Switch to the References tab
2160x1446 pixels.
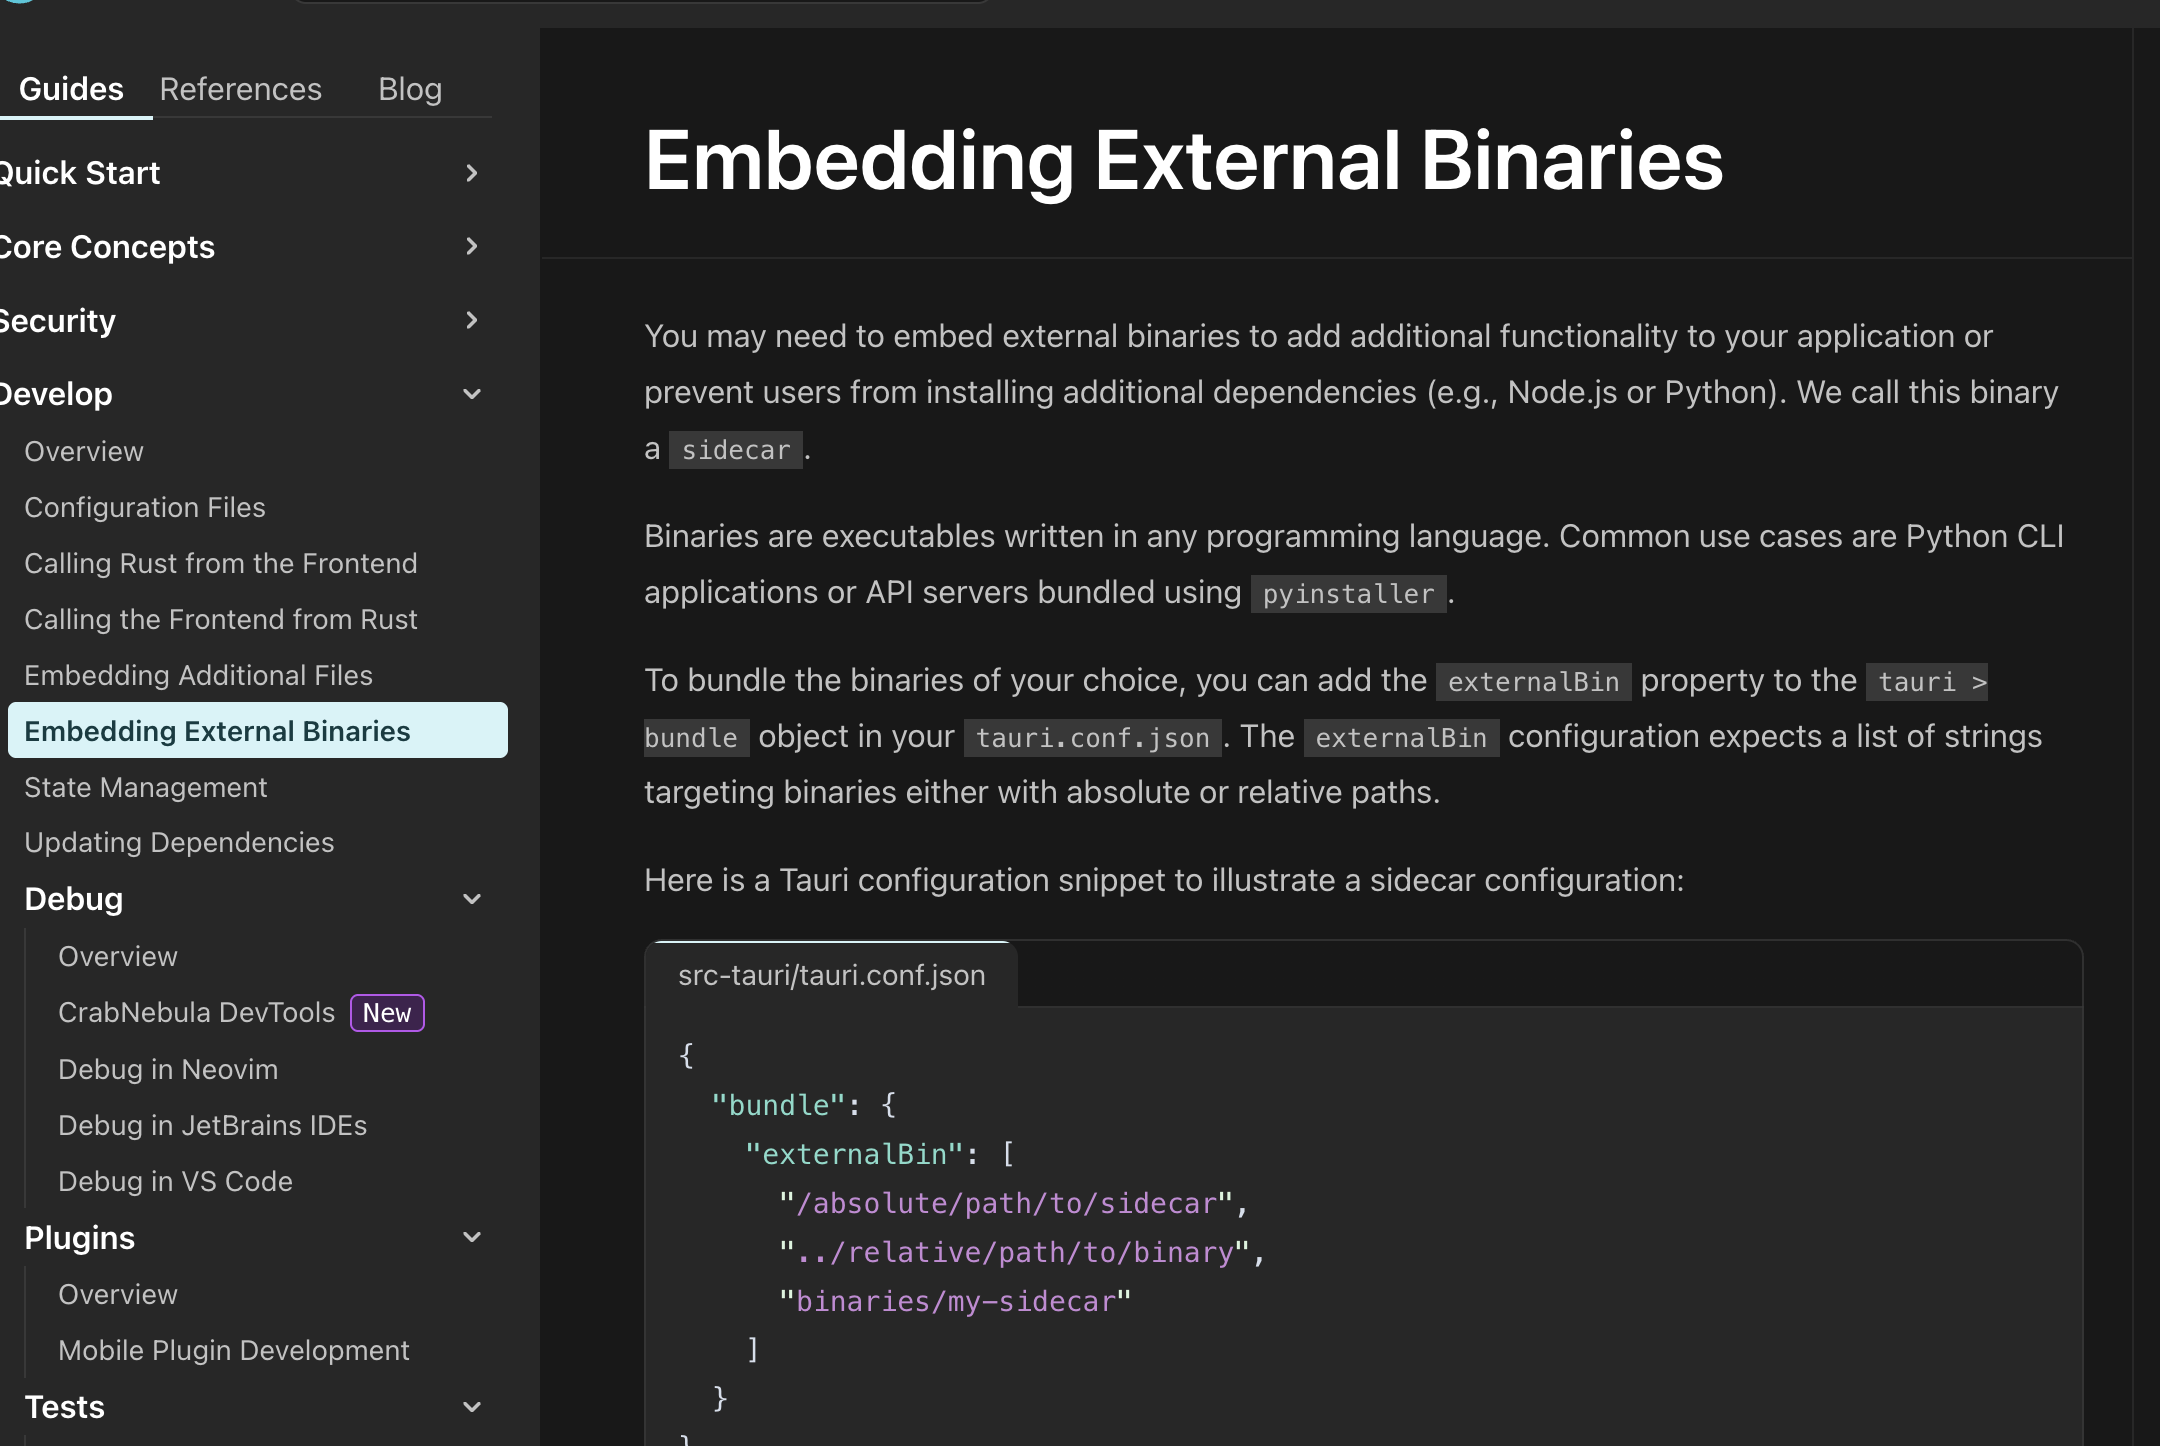[241, 89]
